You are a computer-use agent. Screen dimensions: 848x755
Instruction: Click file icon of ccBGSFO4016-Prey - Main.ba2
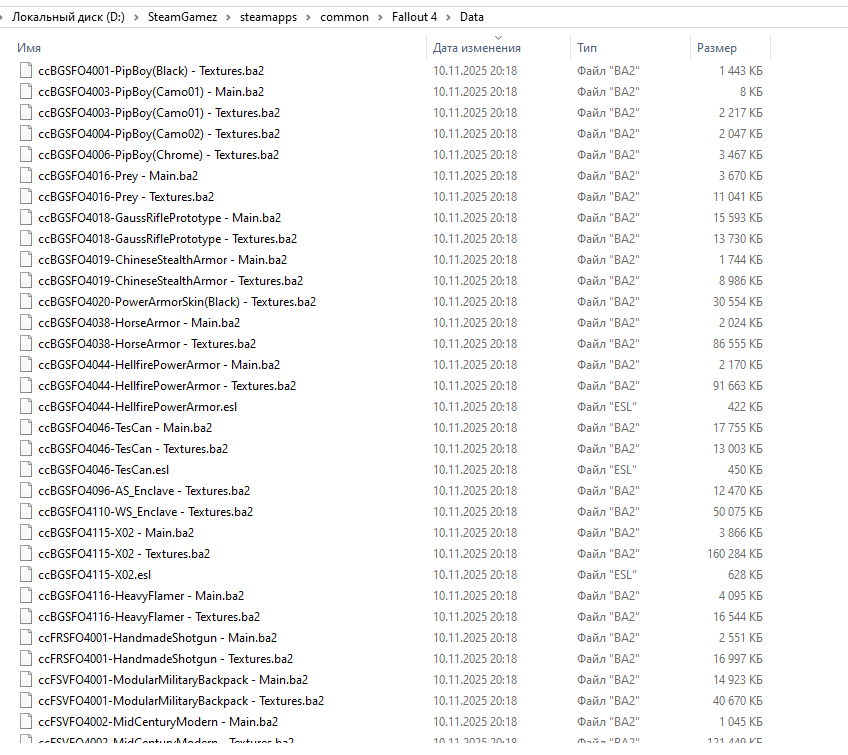point(26,176)
